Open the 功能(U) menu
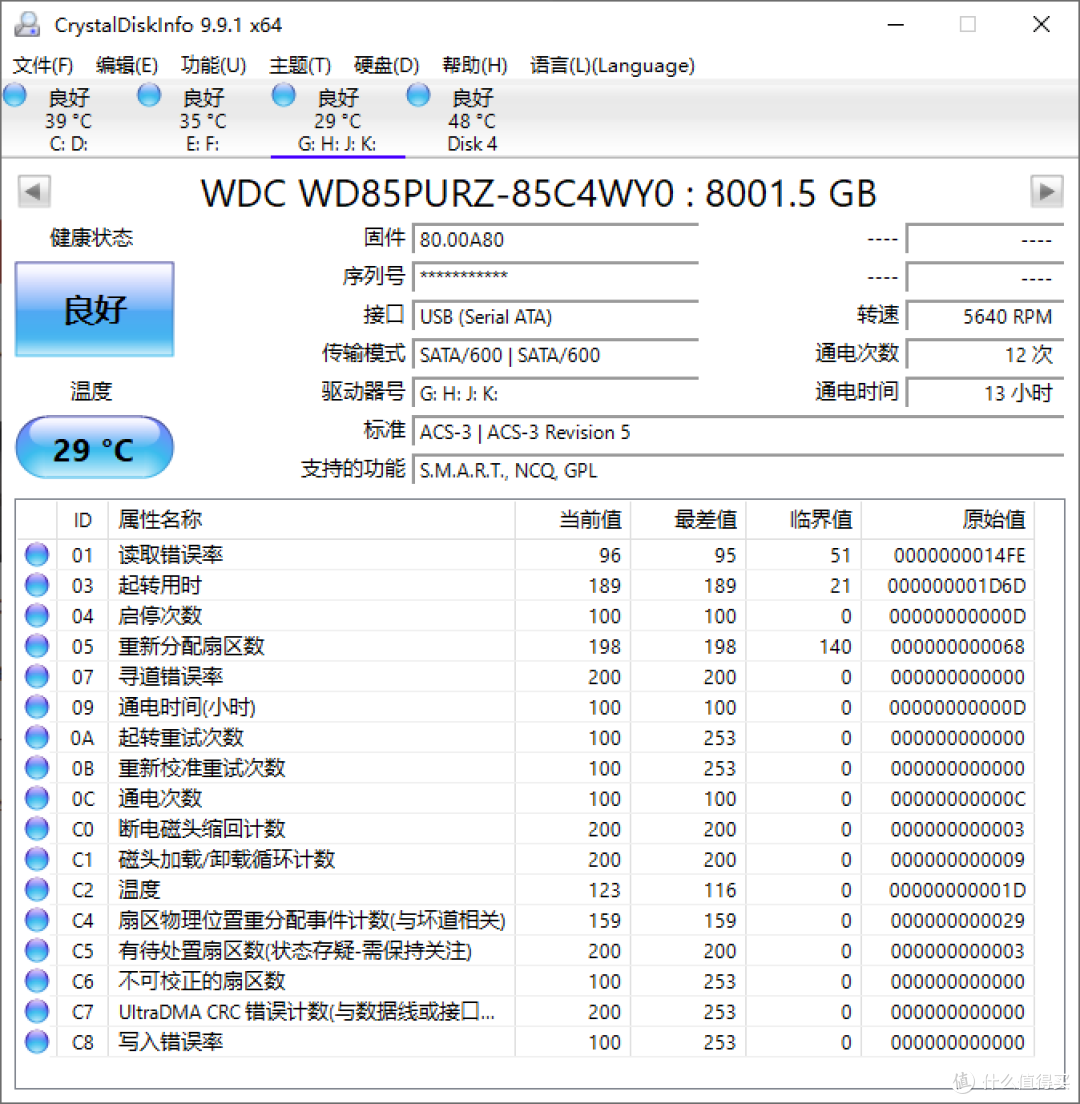 (213, 65)
